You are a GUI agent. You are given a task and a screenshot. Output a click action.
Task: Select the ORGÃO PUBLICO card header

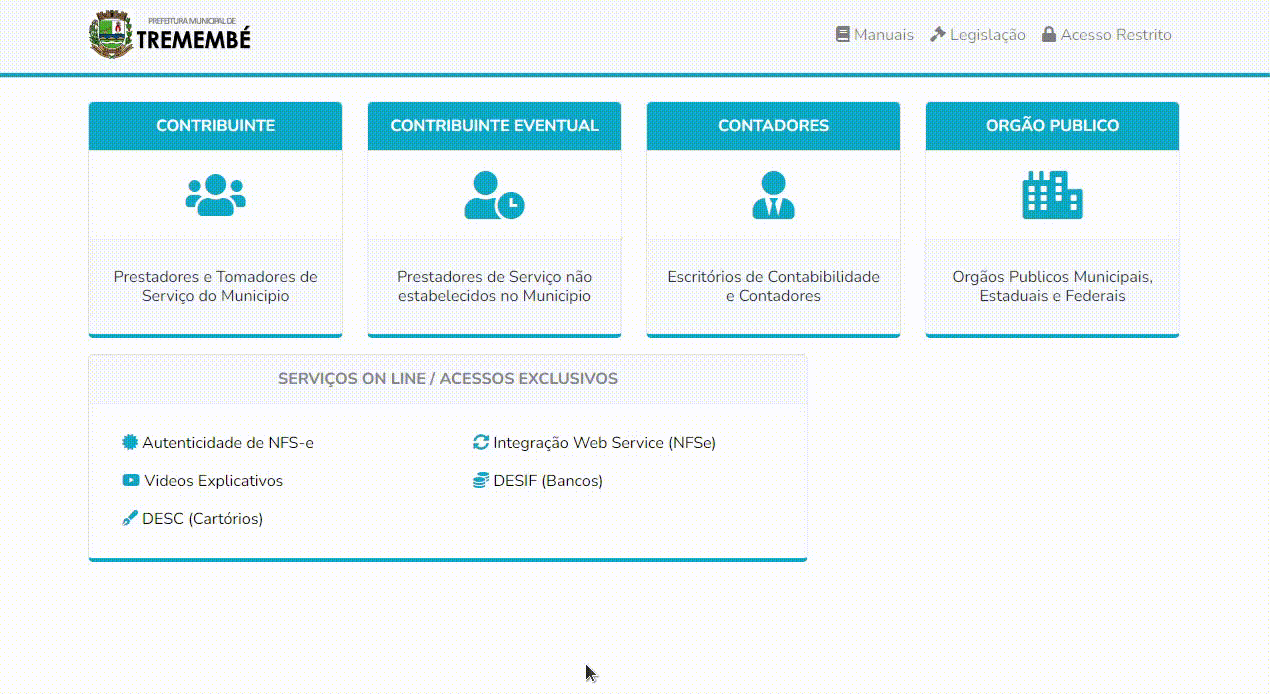tap(1052, 126)
